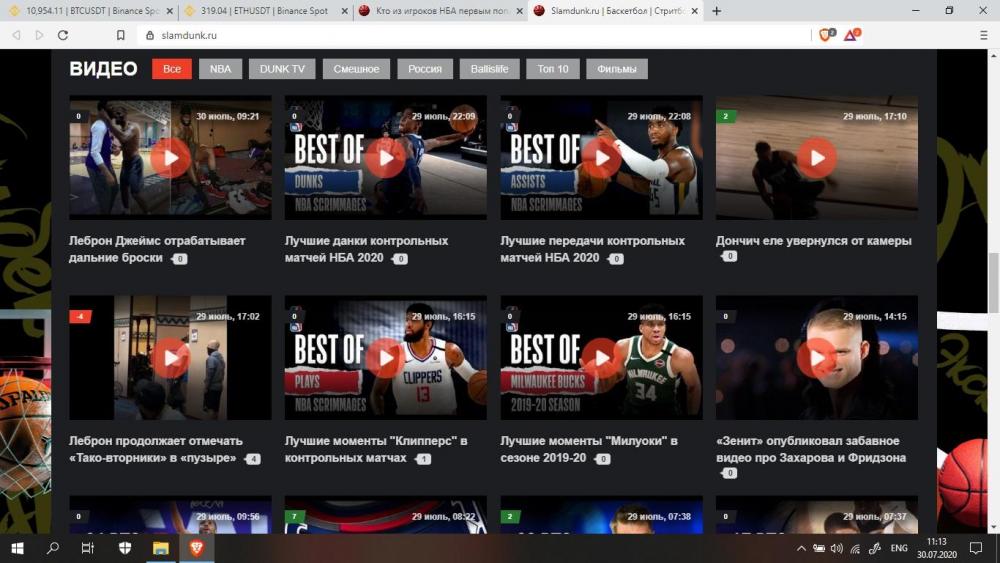The width and height of the screenshot is (1000, 563).
Task: Reload the slamdunk.ru page
Action: (x=63, y=35)
